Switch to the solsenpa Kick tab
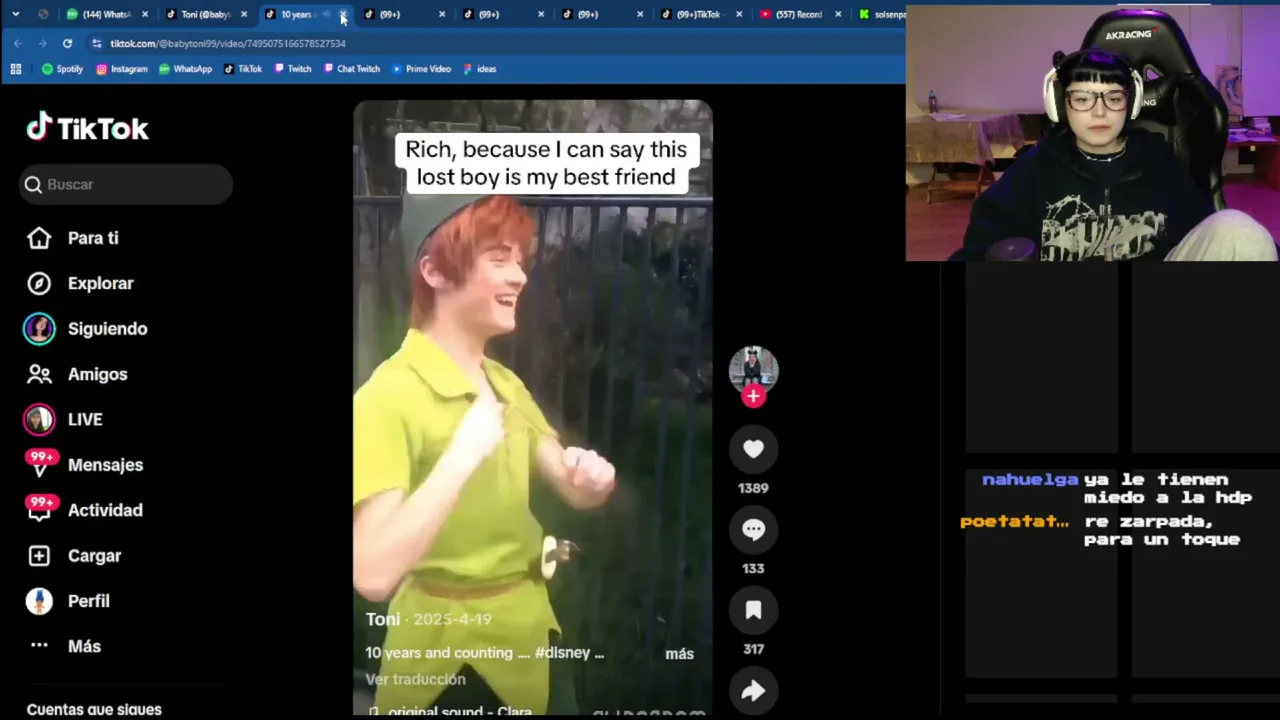 tap(883, 14)
